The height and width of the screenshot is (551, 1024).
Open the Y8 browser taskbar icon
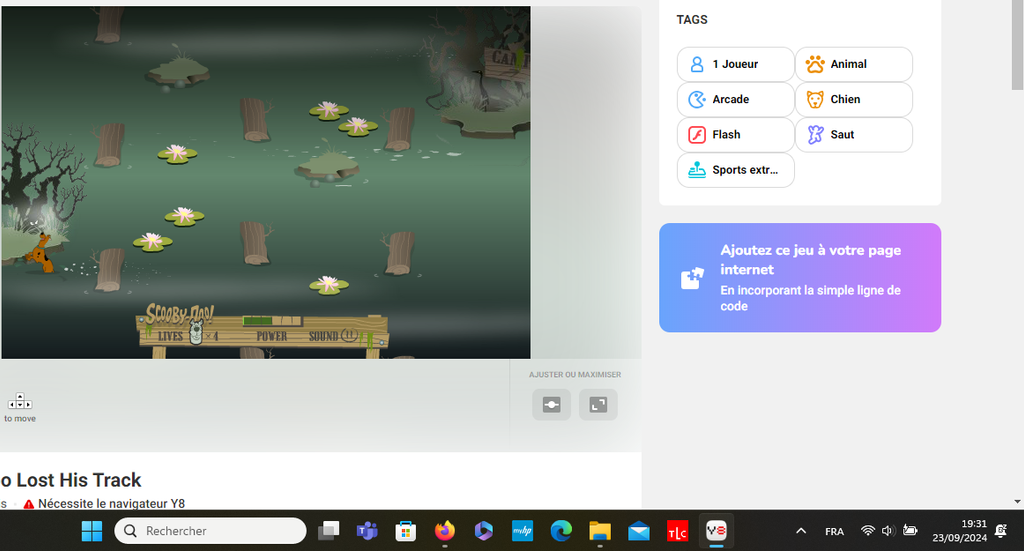(x=716, y=531)
